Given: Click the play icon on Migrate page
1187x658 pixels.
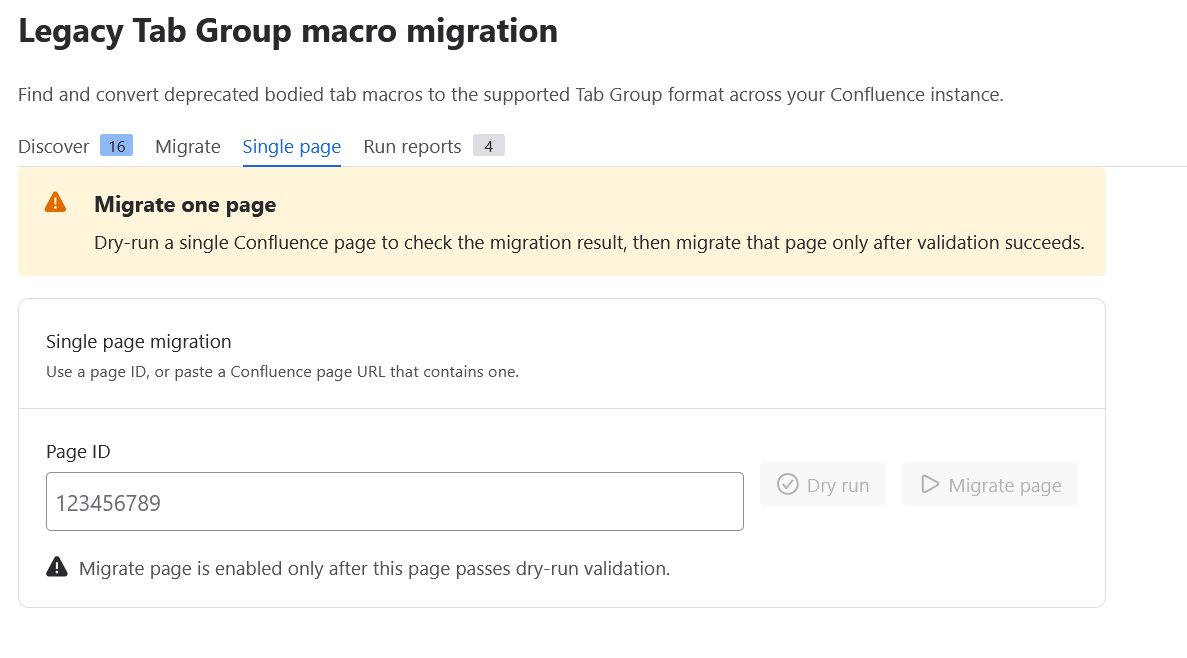Looking at the screenshot, I should pyautogui.click(x=930, y=484).
